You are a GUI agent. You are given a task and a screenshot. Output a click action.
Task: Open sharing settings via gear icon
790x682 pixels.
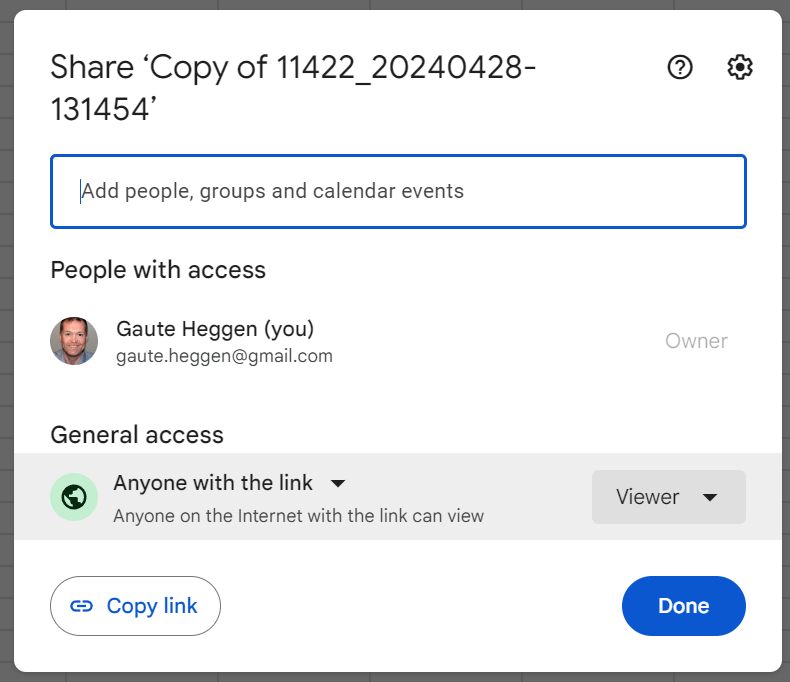[740, 67]
